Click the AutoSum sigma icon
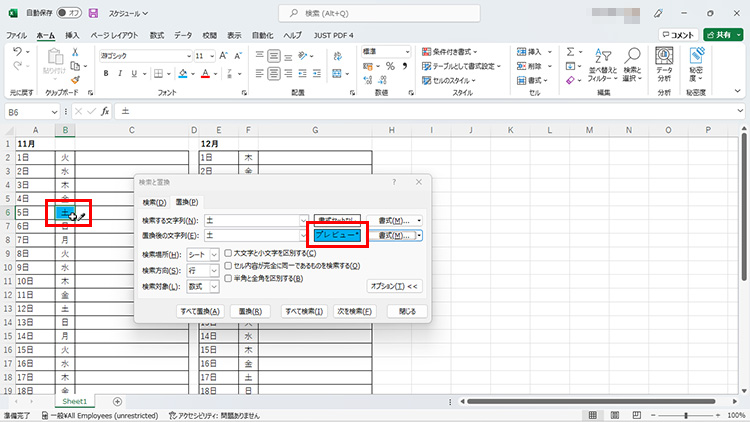 coord(571,52)
